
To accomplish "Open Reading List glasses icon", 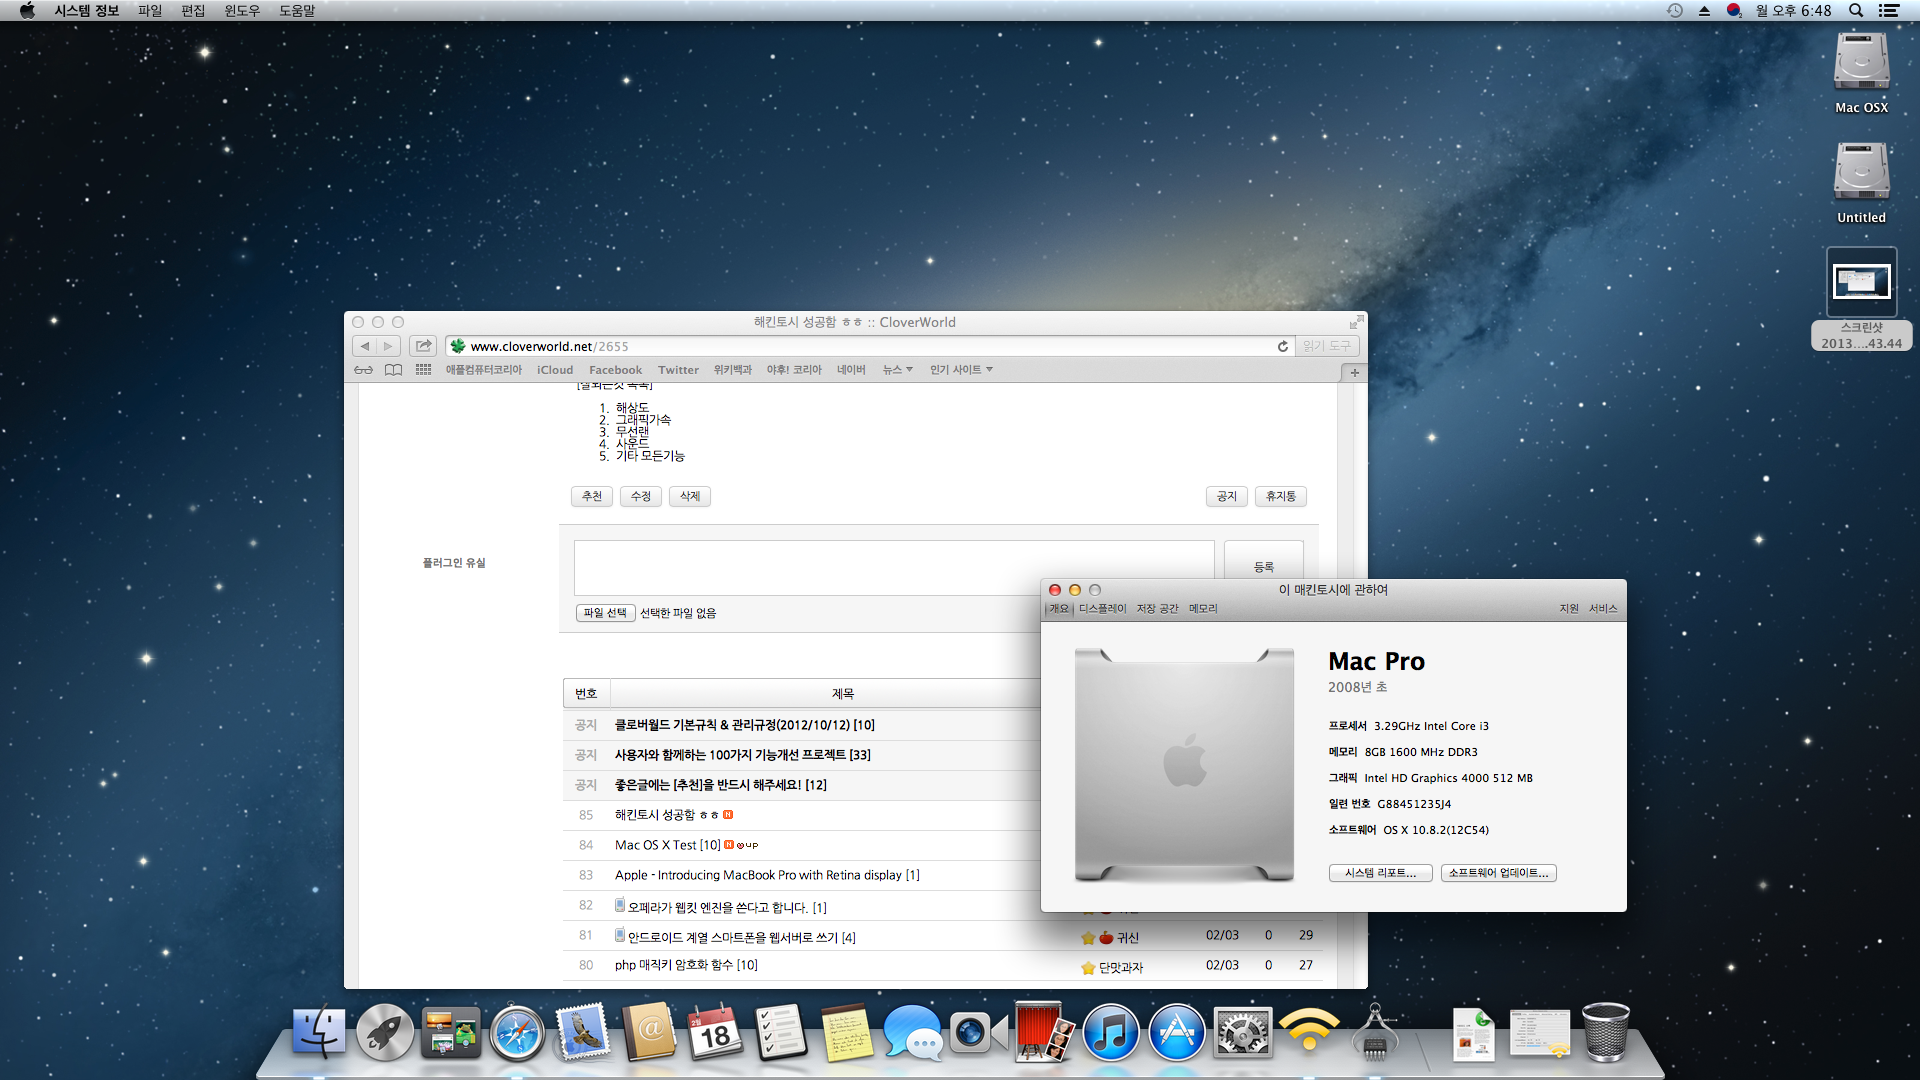I will [x=363, y=370].
